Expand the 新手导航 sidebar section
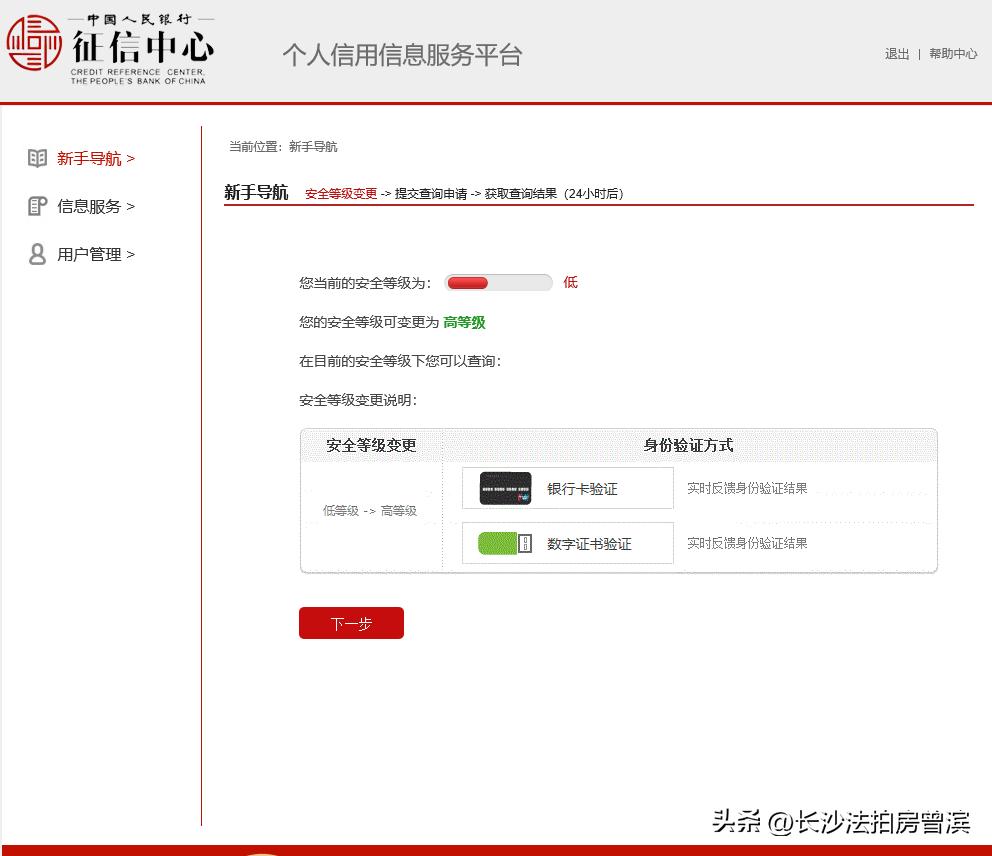 (94, 157)
